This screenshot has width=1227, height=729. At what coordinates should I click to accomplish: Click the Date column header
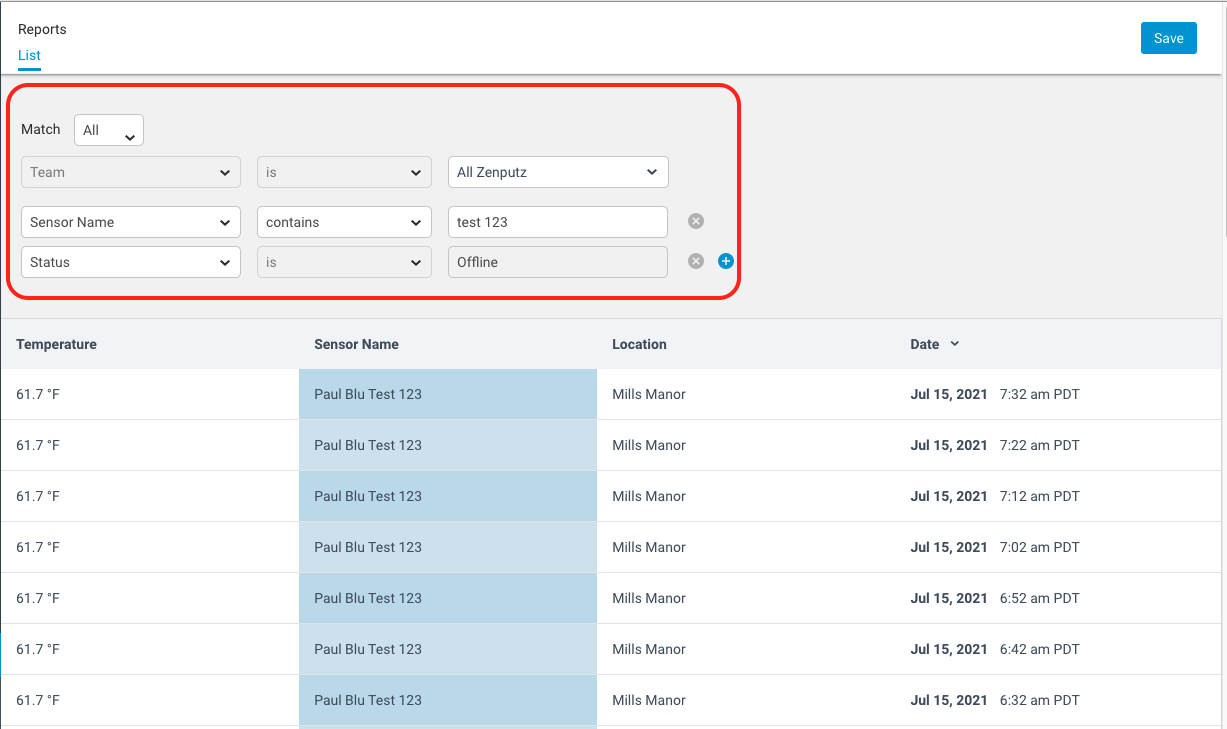925,344
